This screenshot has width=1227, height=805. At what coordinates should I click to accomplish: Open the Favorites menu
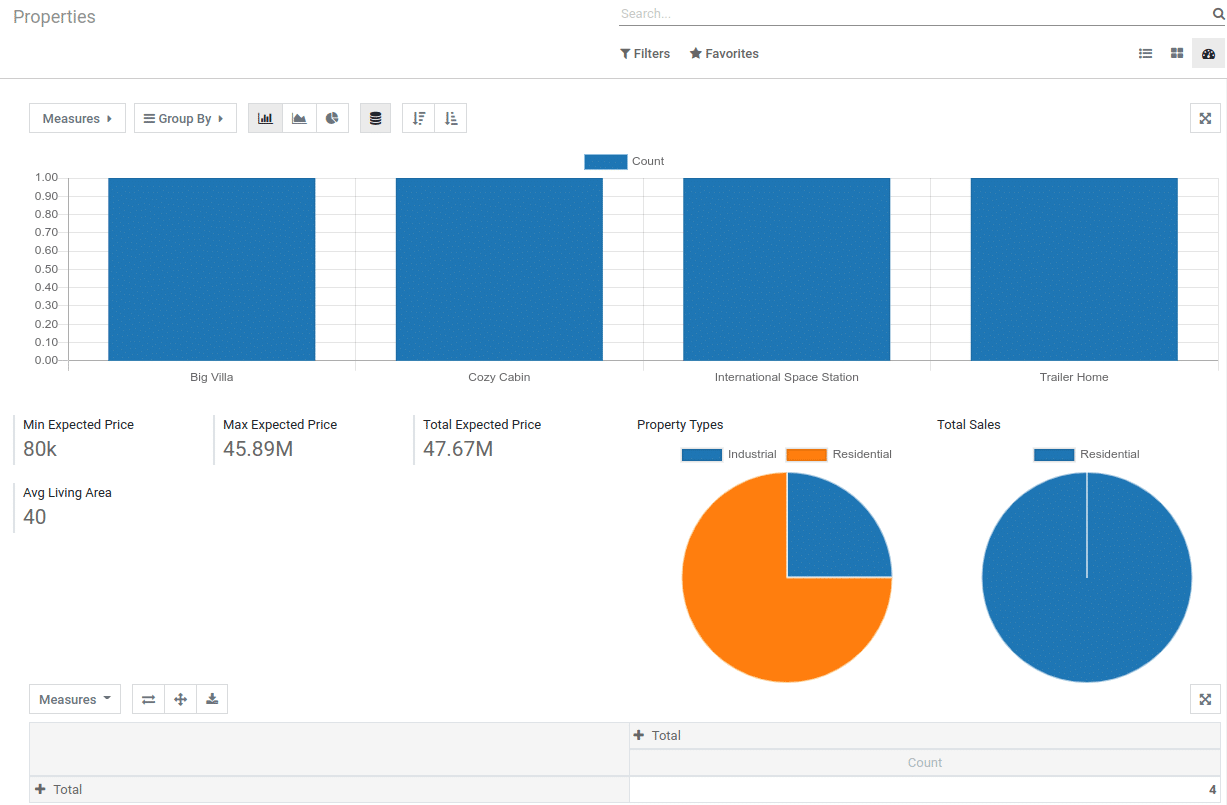(724, 53)
